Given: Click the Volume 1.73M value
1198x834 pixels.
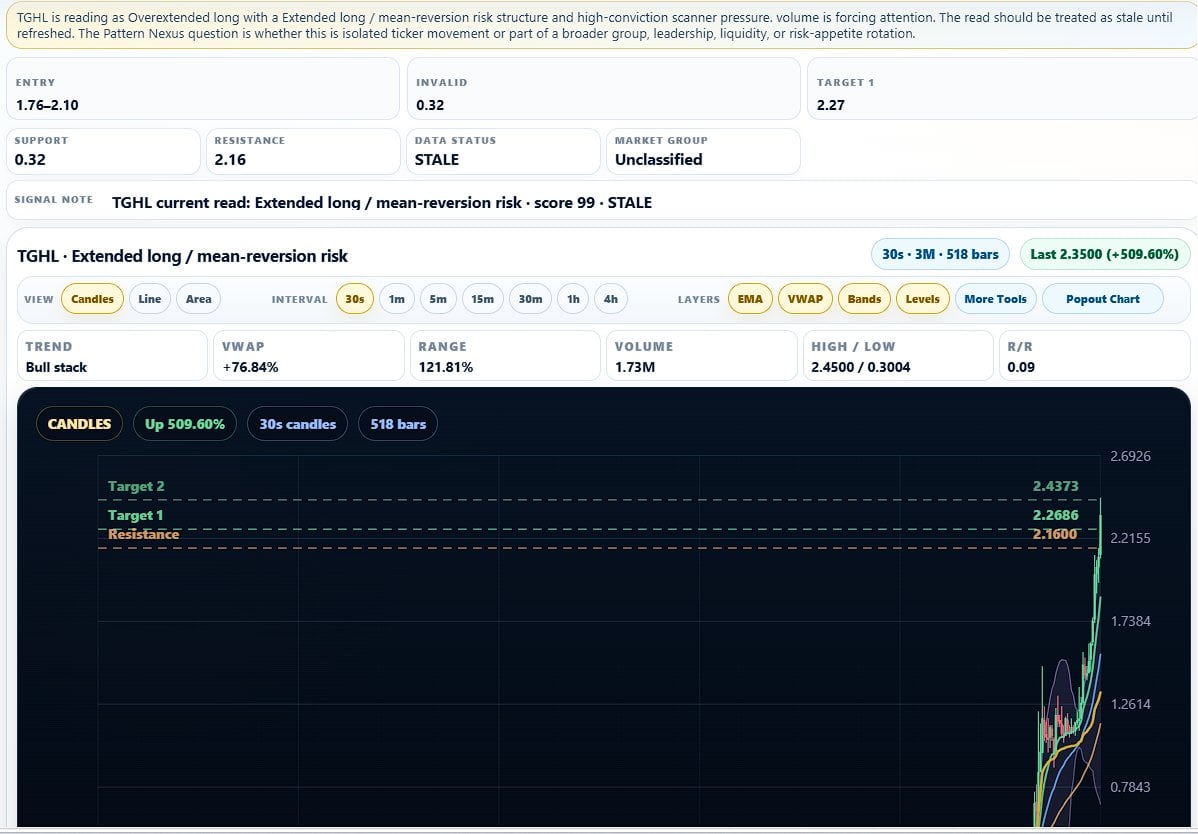Looking at the screenshot, I should point(635,367).
